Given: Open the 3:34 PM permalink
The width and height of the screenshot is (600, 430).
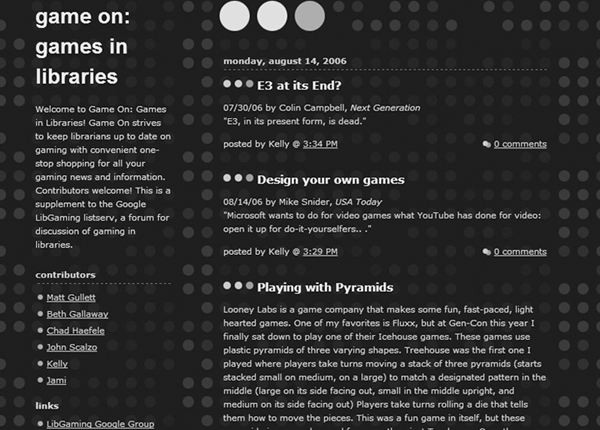Looking at the screenshot, I should [x=320, y=144].
